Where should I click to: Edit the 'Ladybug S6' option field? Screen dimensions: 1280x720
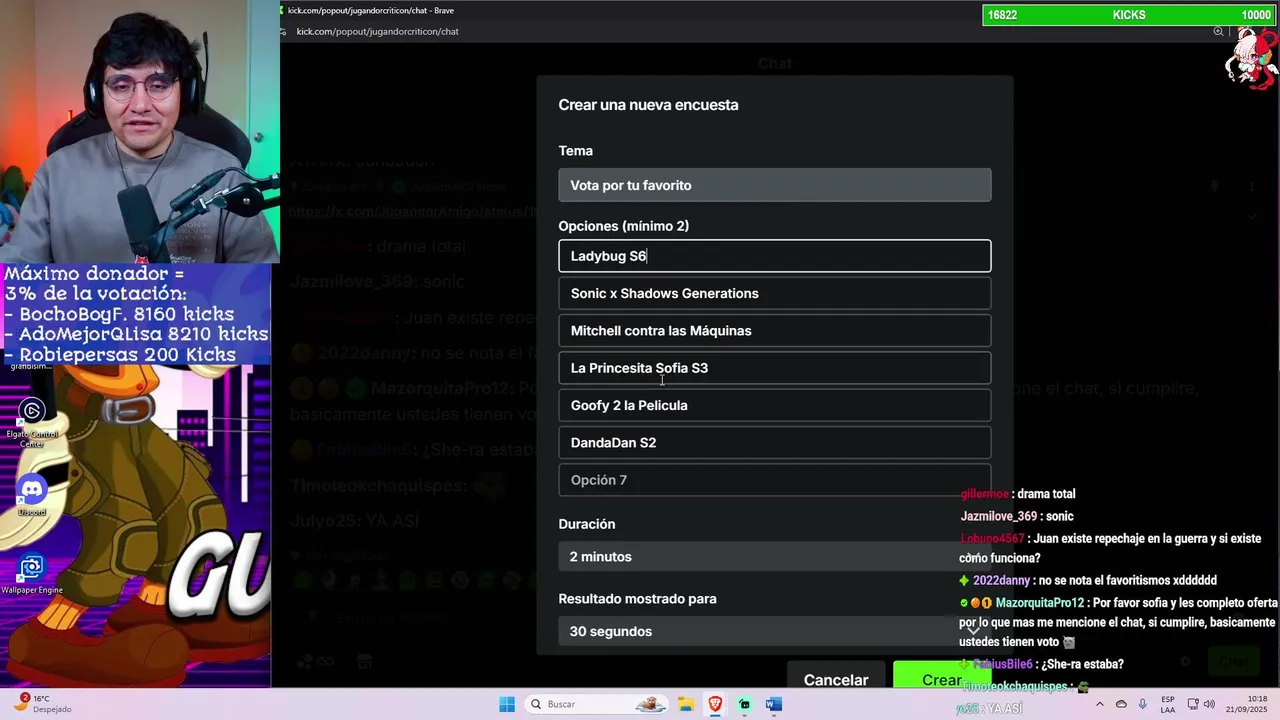coord(775,256)
